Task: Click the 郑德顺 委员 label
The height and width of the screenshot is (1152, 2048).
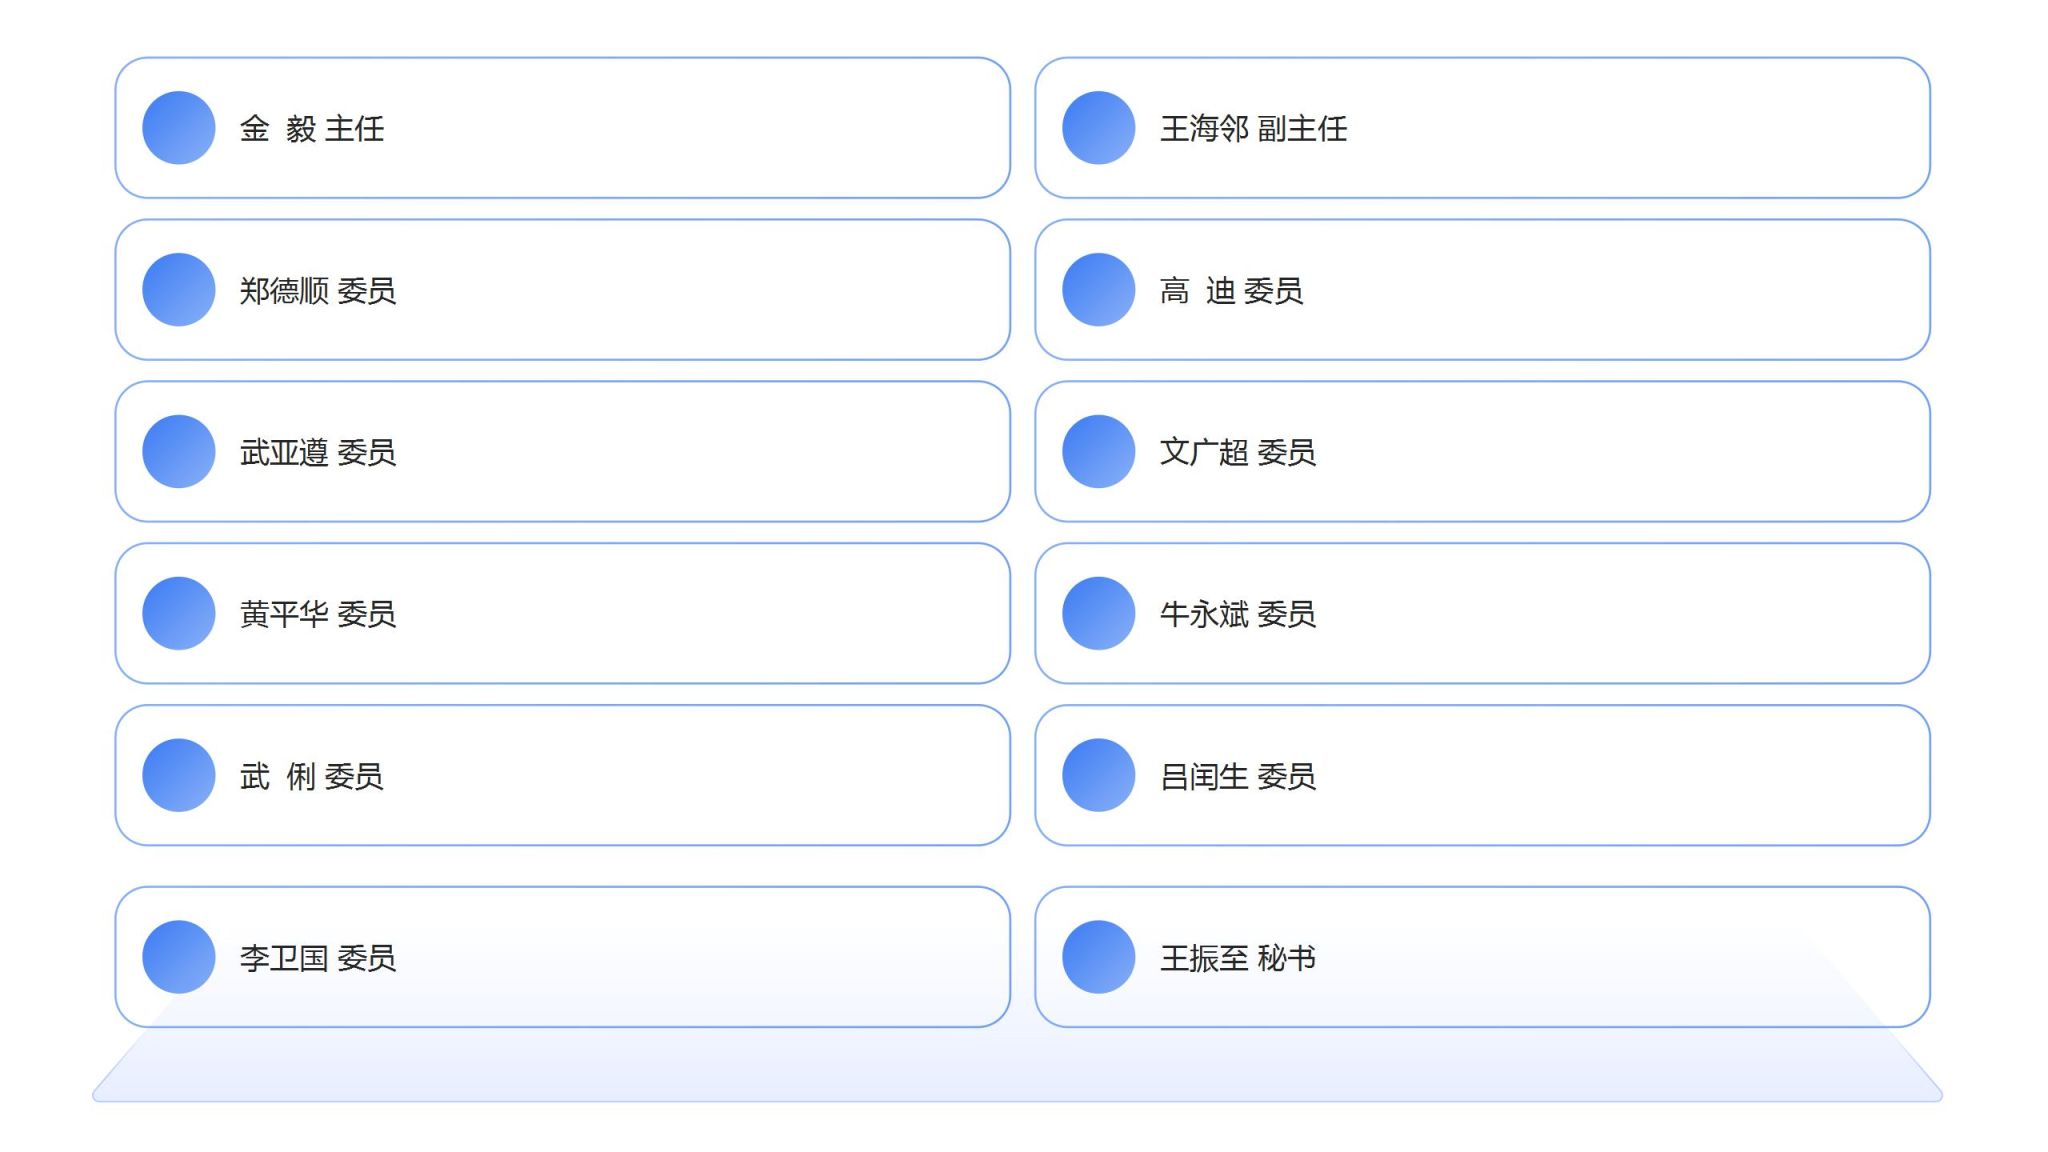Action: pos(318,291)
